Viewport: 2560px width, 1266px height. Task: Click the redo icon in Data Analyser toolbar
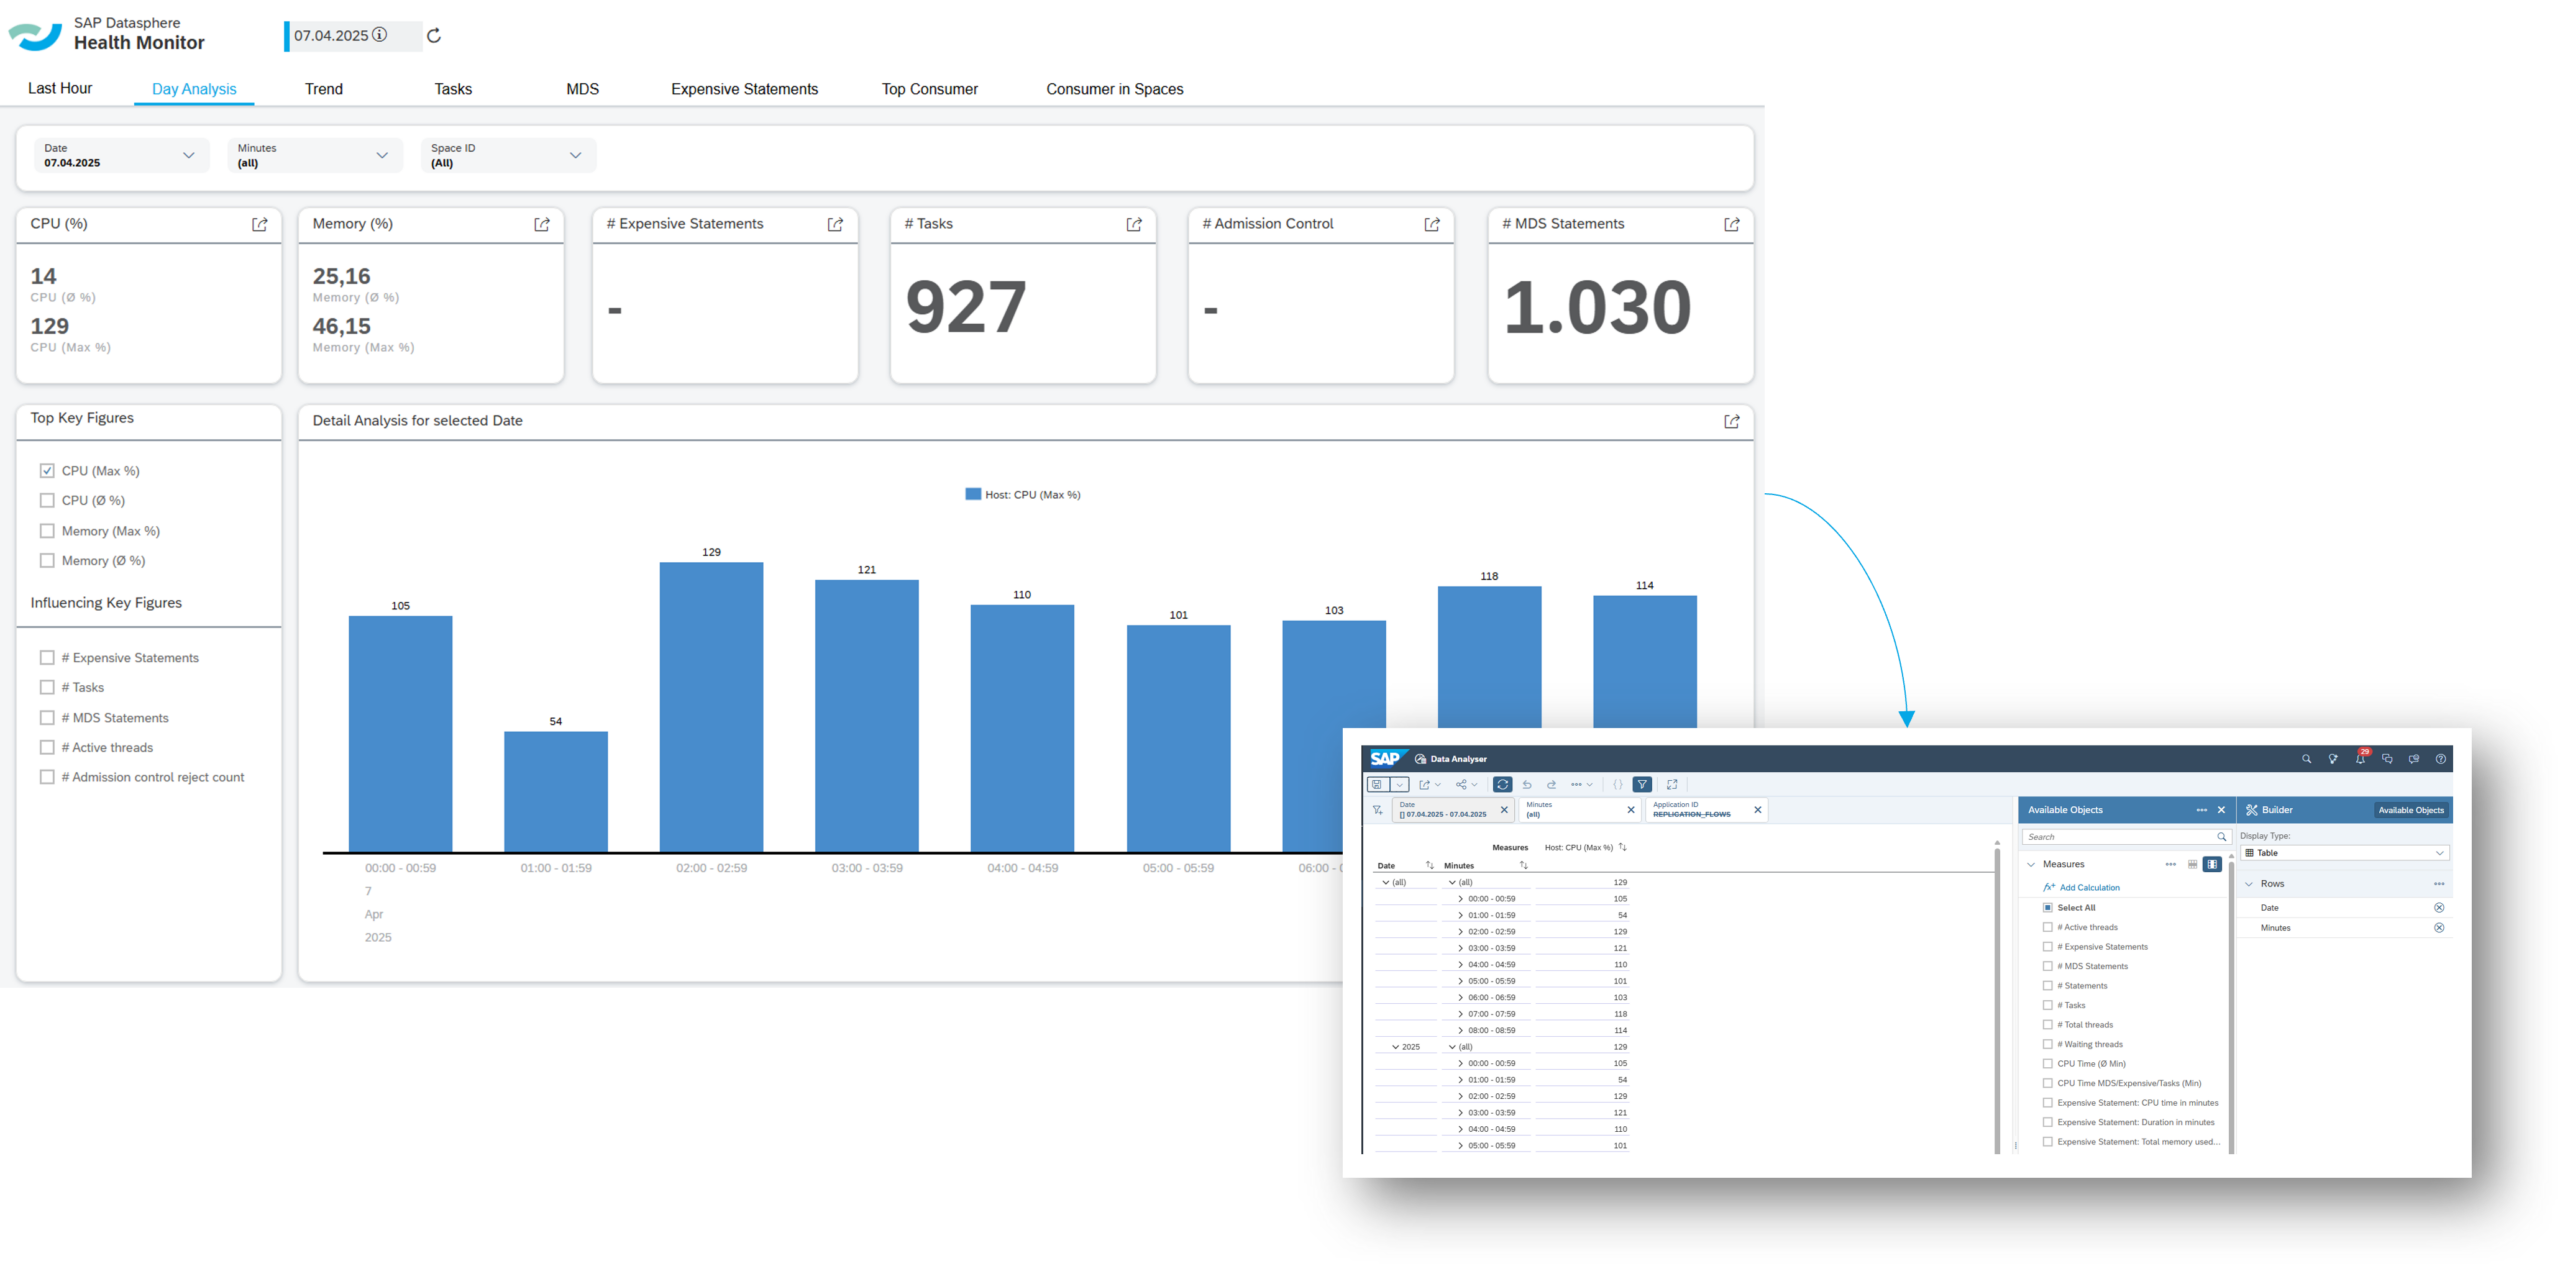[x=1552, y=785]
